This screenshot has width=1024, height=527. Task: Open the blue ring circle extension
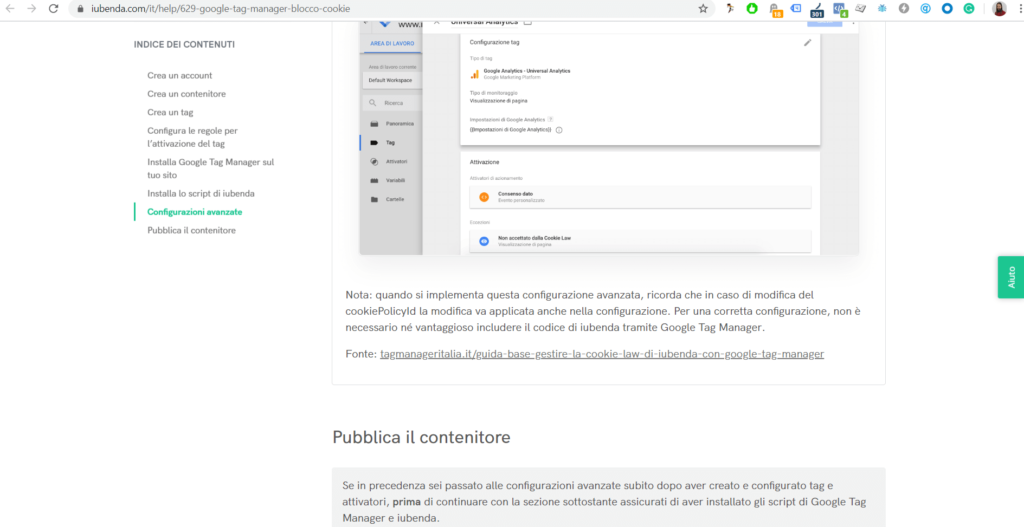(947, 8)
